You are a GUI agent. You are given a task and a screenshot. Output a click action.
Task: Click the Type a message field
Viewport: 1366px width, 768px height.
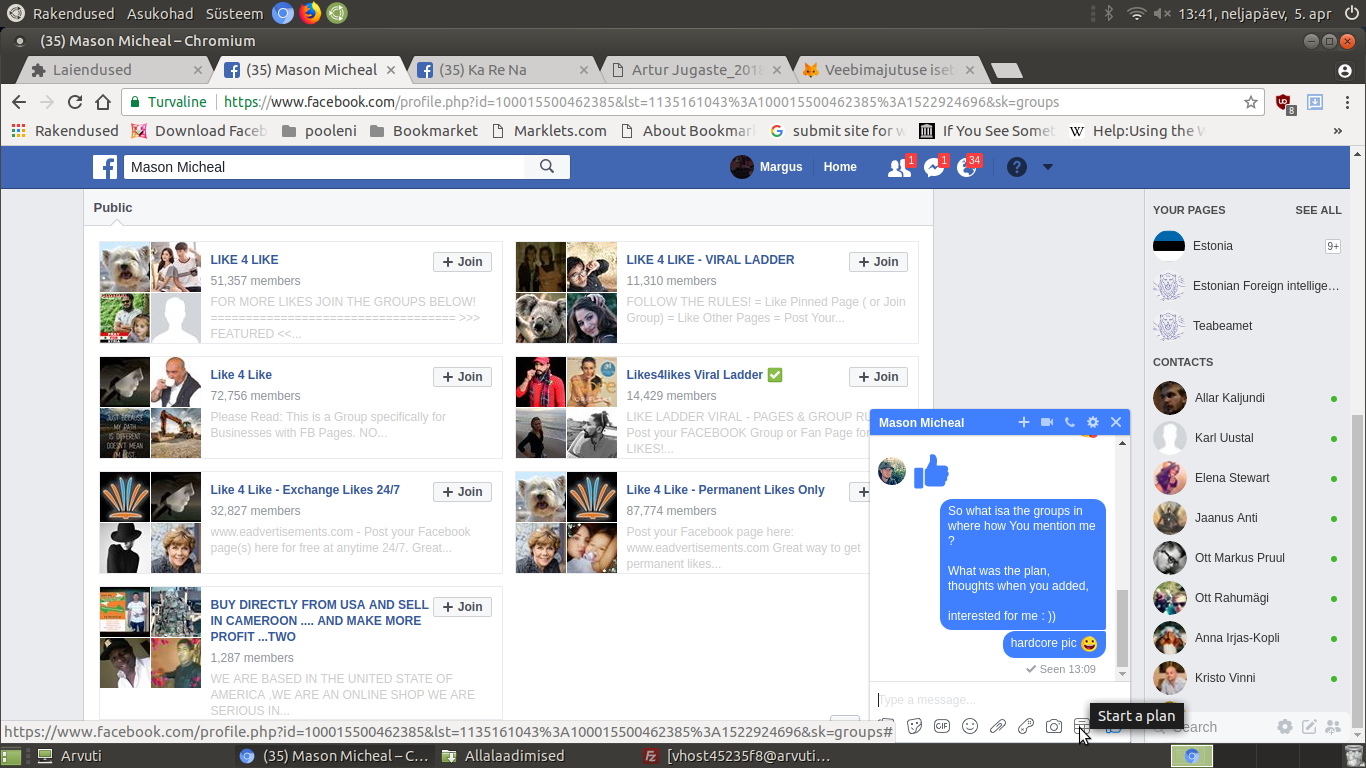[x=1000, y=700]
